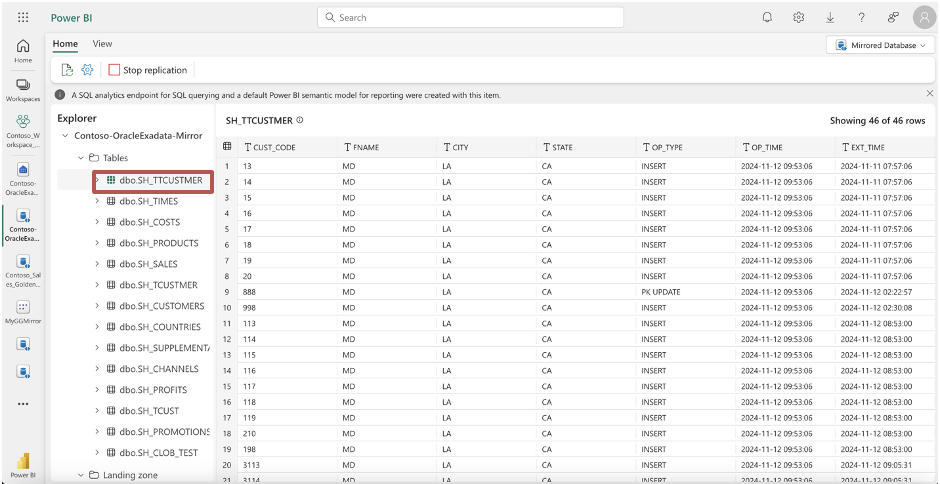Click into the Search box

[x=470, y=17]
